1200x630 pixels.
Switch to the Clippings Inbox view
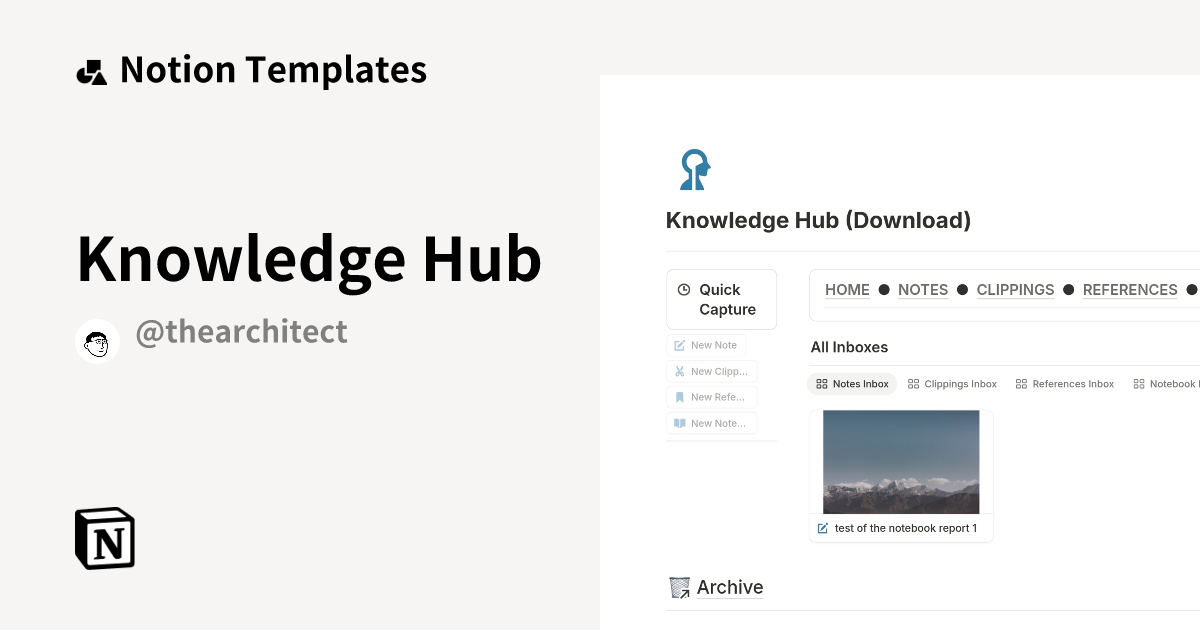952,383
